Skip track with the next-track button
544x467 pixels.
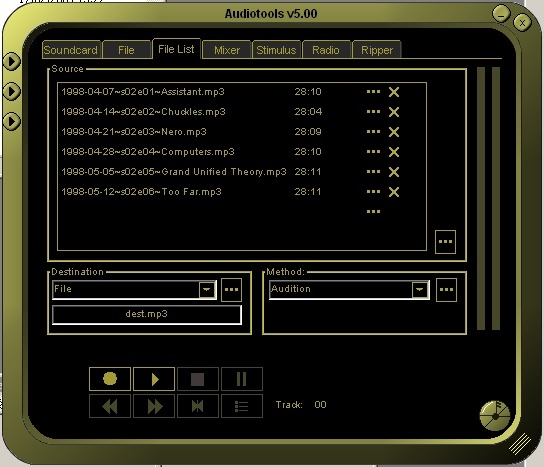coord(198,406)
